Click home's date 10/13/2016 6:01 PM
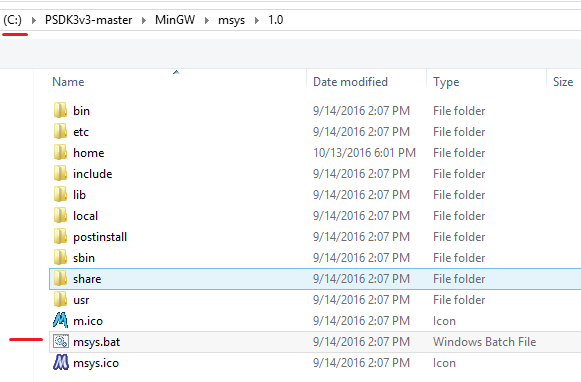581x382 pixels. point(365,153)
